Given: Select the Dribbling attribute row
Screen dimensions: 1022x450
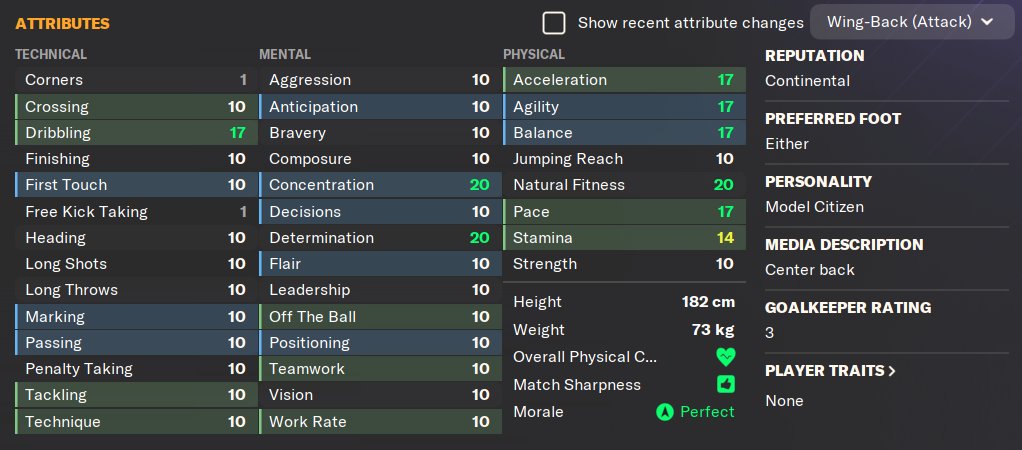Looking at the screenshot, I should coord(135,132).
